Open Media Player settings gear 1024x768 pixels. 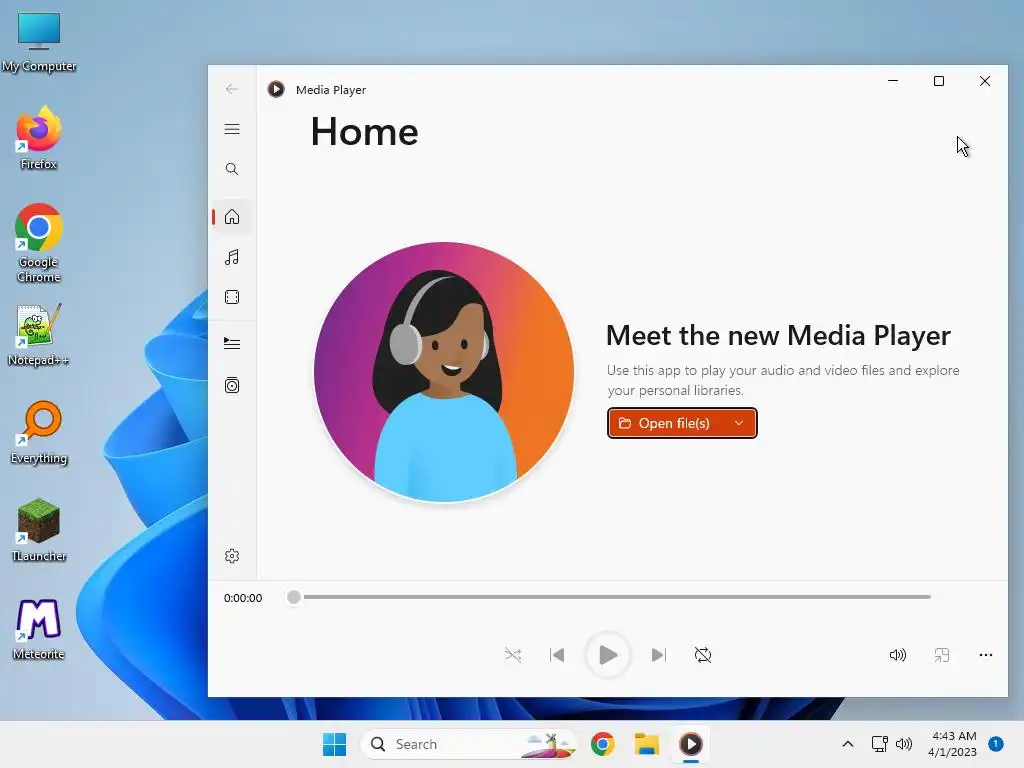tap(232, 556)
